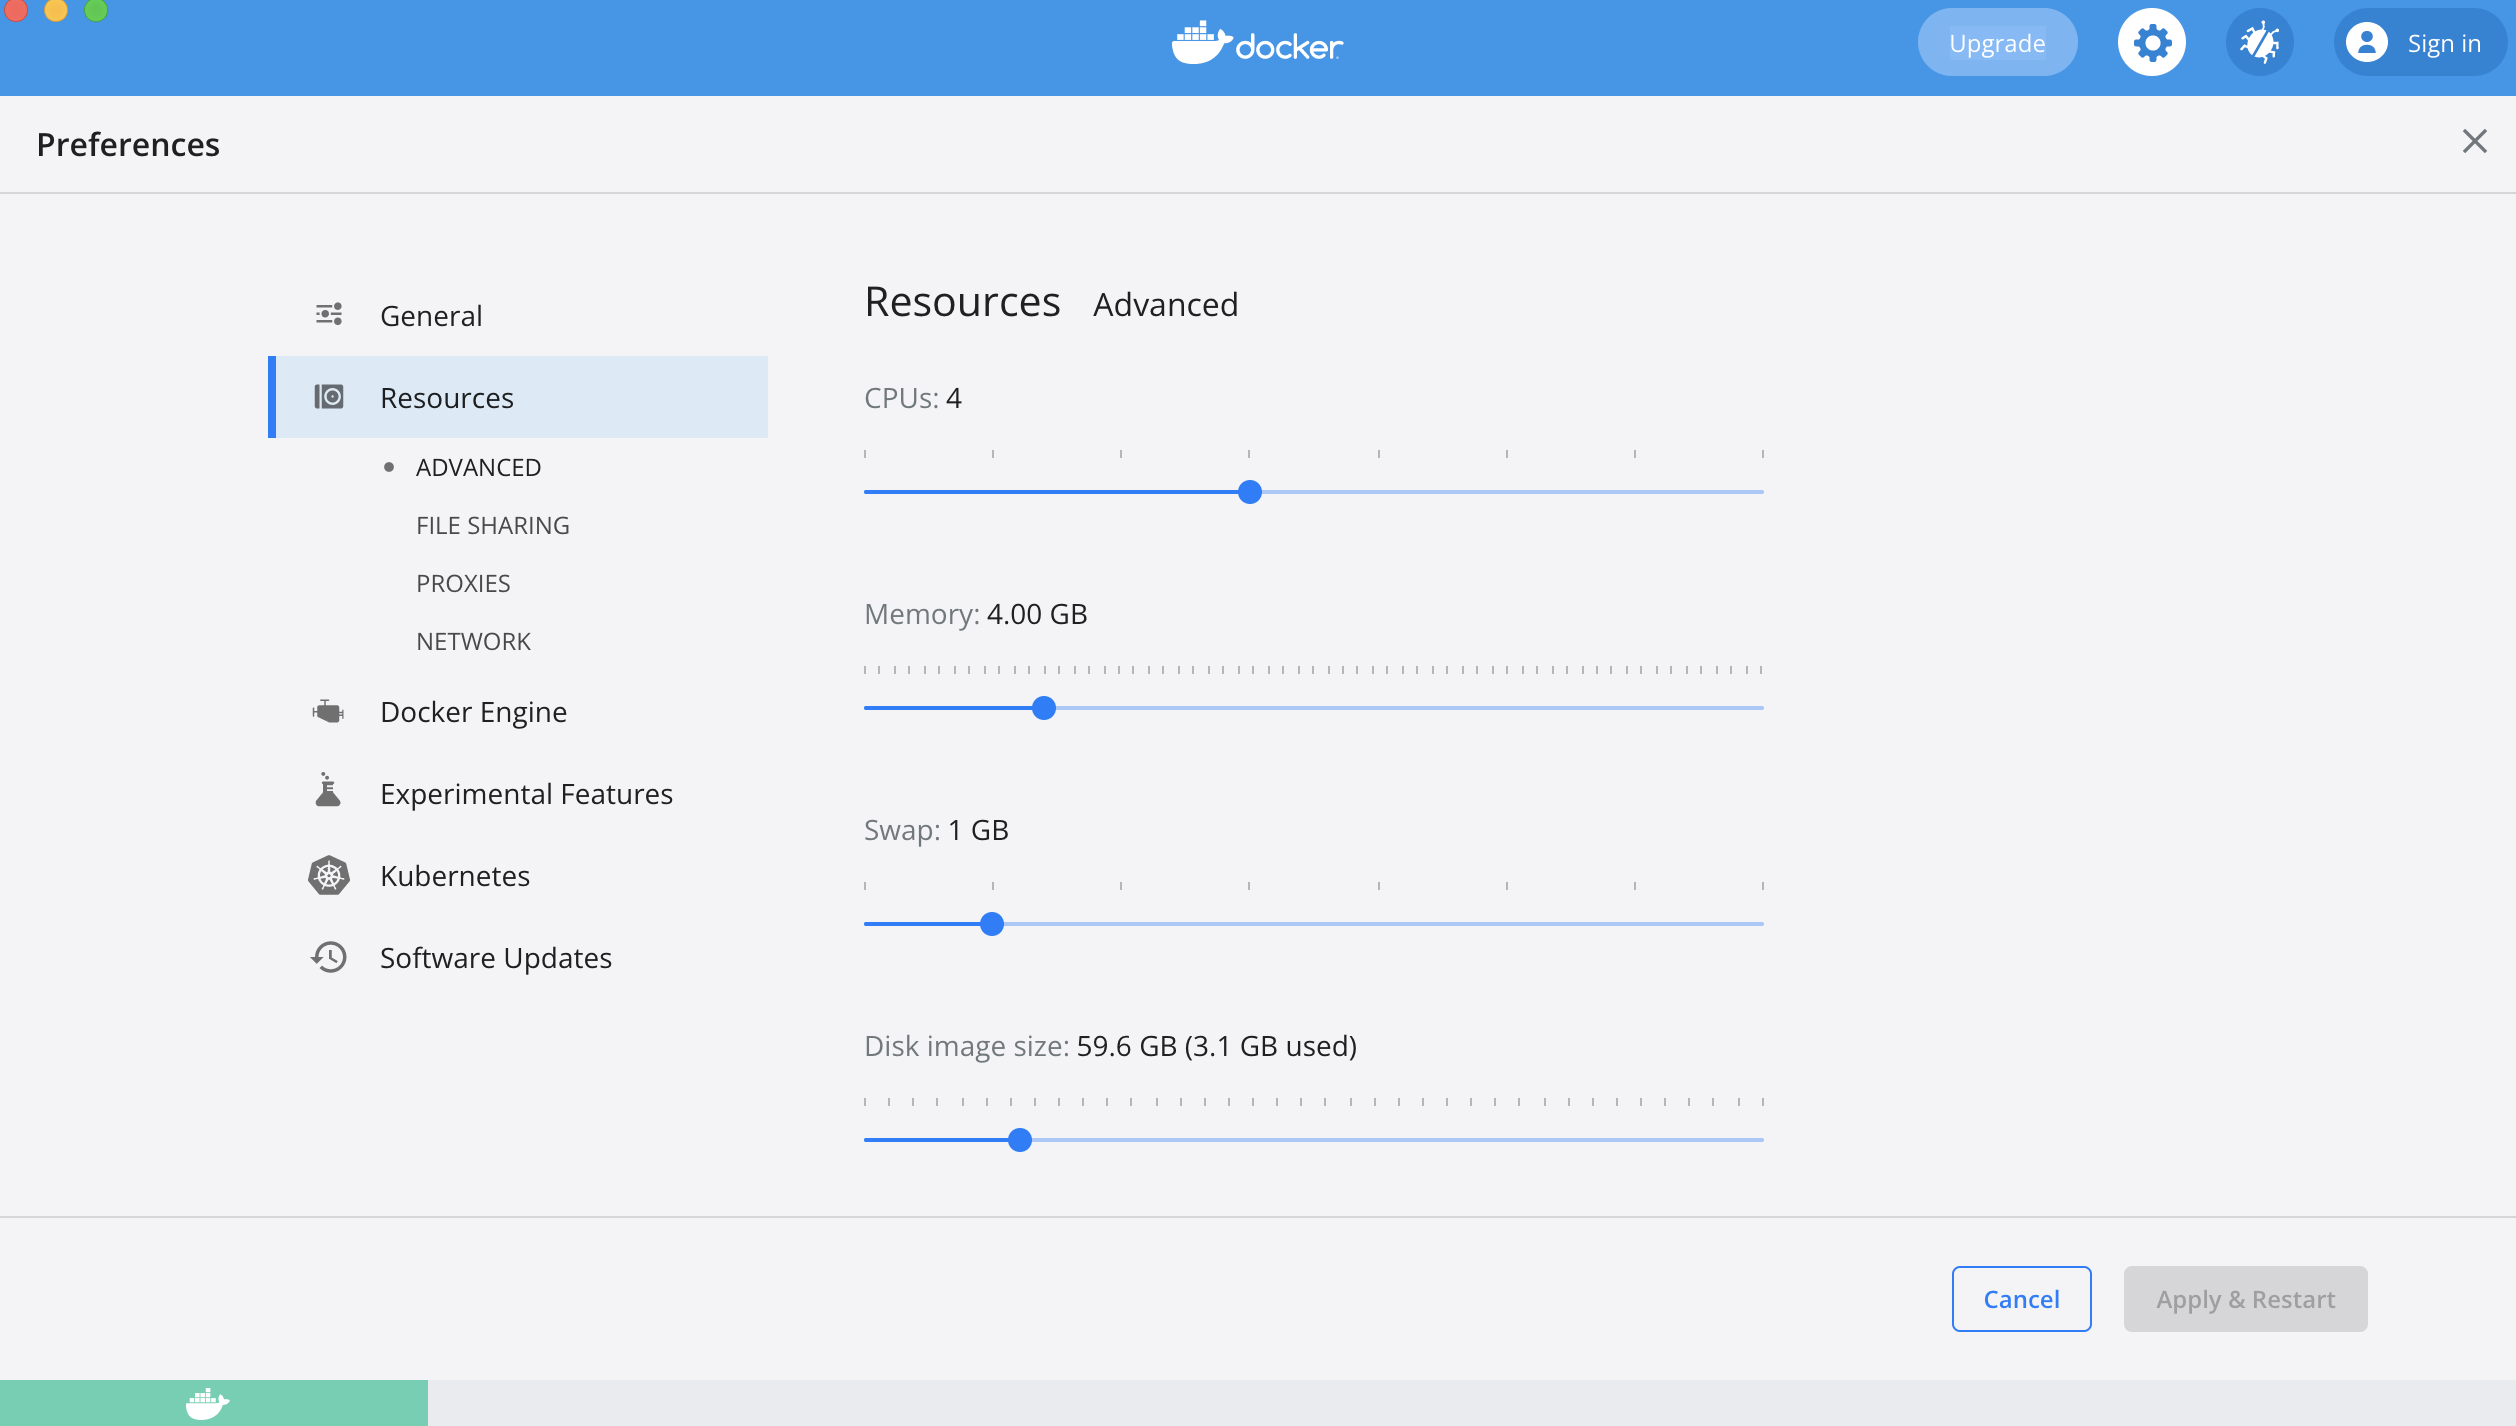Image resolution: width=2516 pixels, height=1426 pixels.
Task: Click the whale status icon in footer
Action: [x=207, y=1403]
